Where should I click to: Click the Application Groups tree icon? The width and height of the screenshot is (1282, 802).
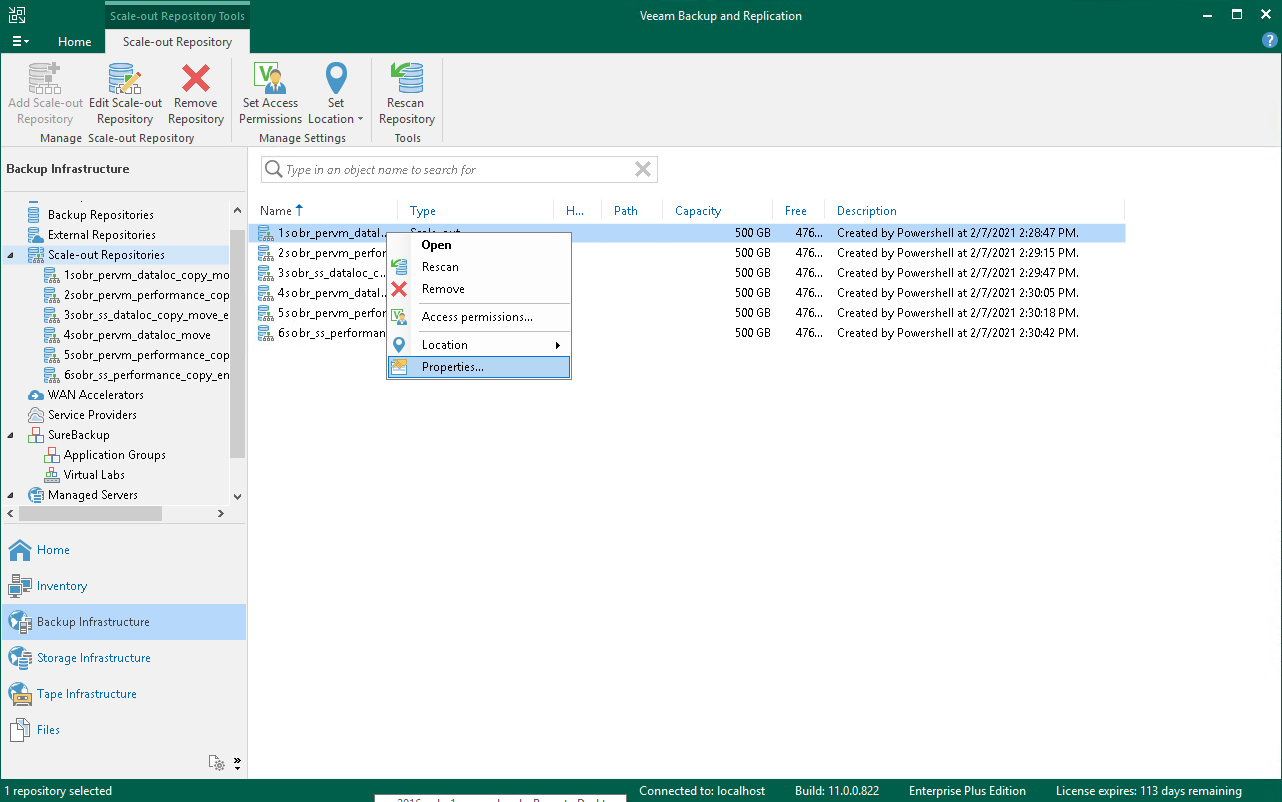pos(52,455)
